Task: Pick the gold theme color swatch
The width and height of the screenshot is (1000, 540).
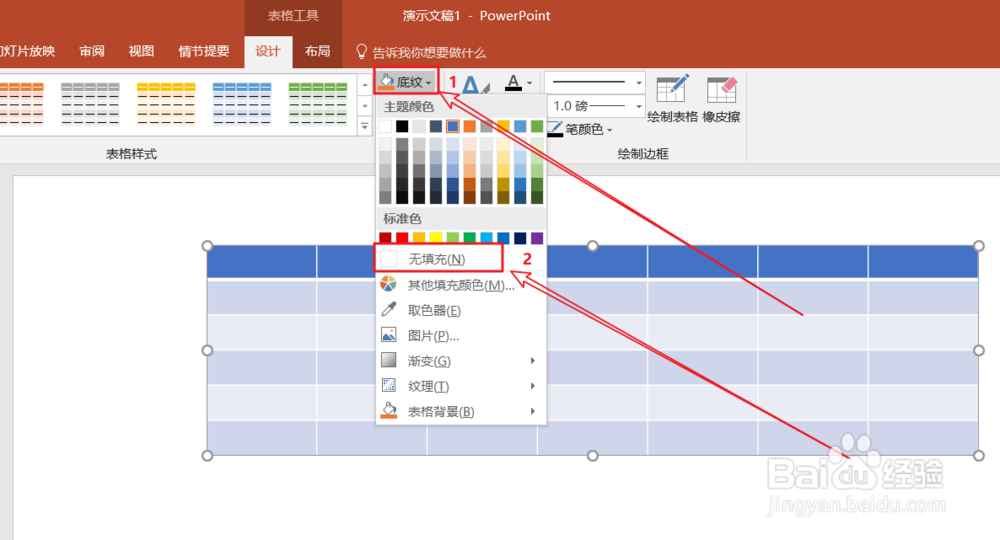Action: pyautogui.click(x=503, y=126)
